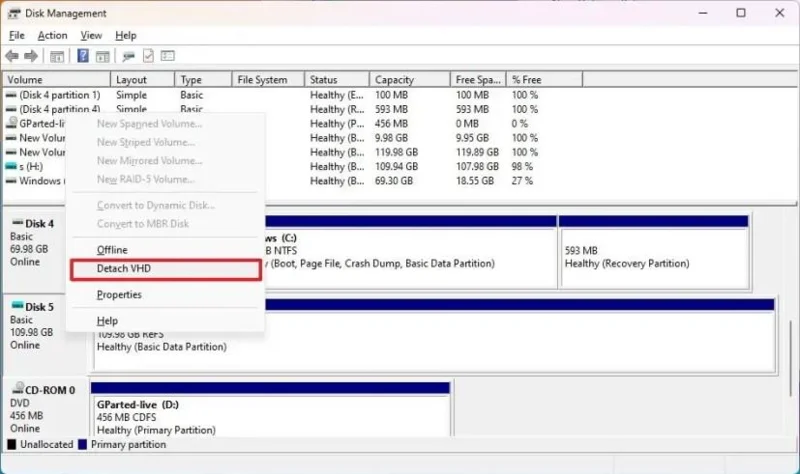Screen dimensions: 800x474
Task: Choose Offline from the context menu
Action: [166, 250]
